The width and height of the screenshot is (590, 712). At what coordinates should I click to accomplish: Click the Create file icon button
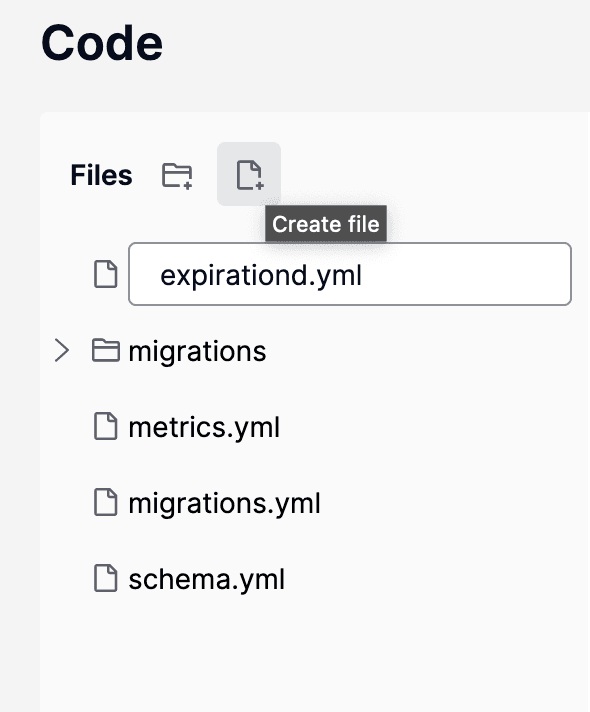[x=249, y=174]
